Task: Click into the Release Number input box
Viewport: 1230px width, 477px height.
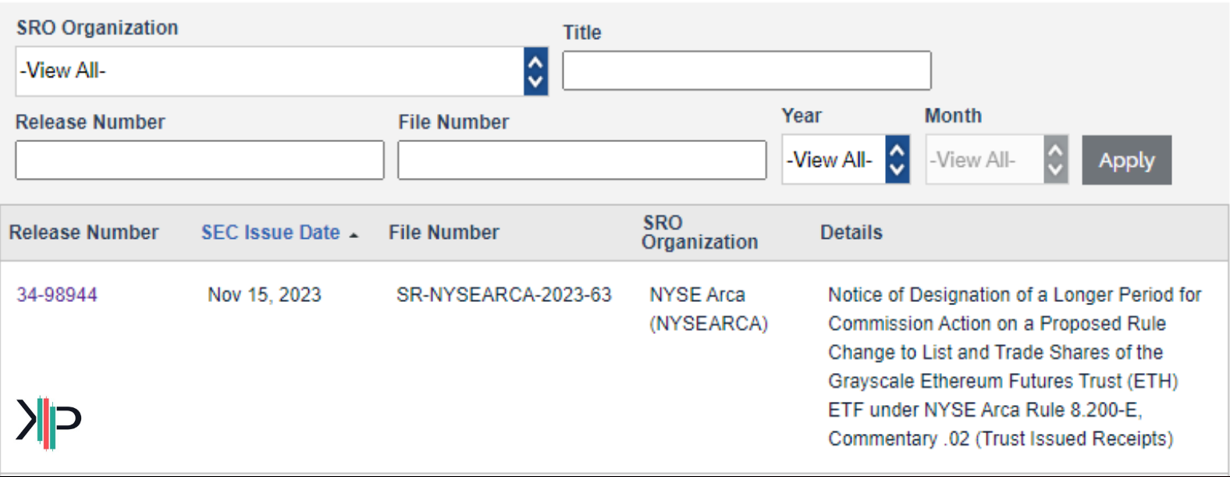Action: click(x=200, y=160)
